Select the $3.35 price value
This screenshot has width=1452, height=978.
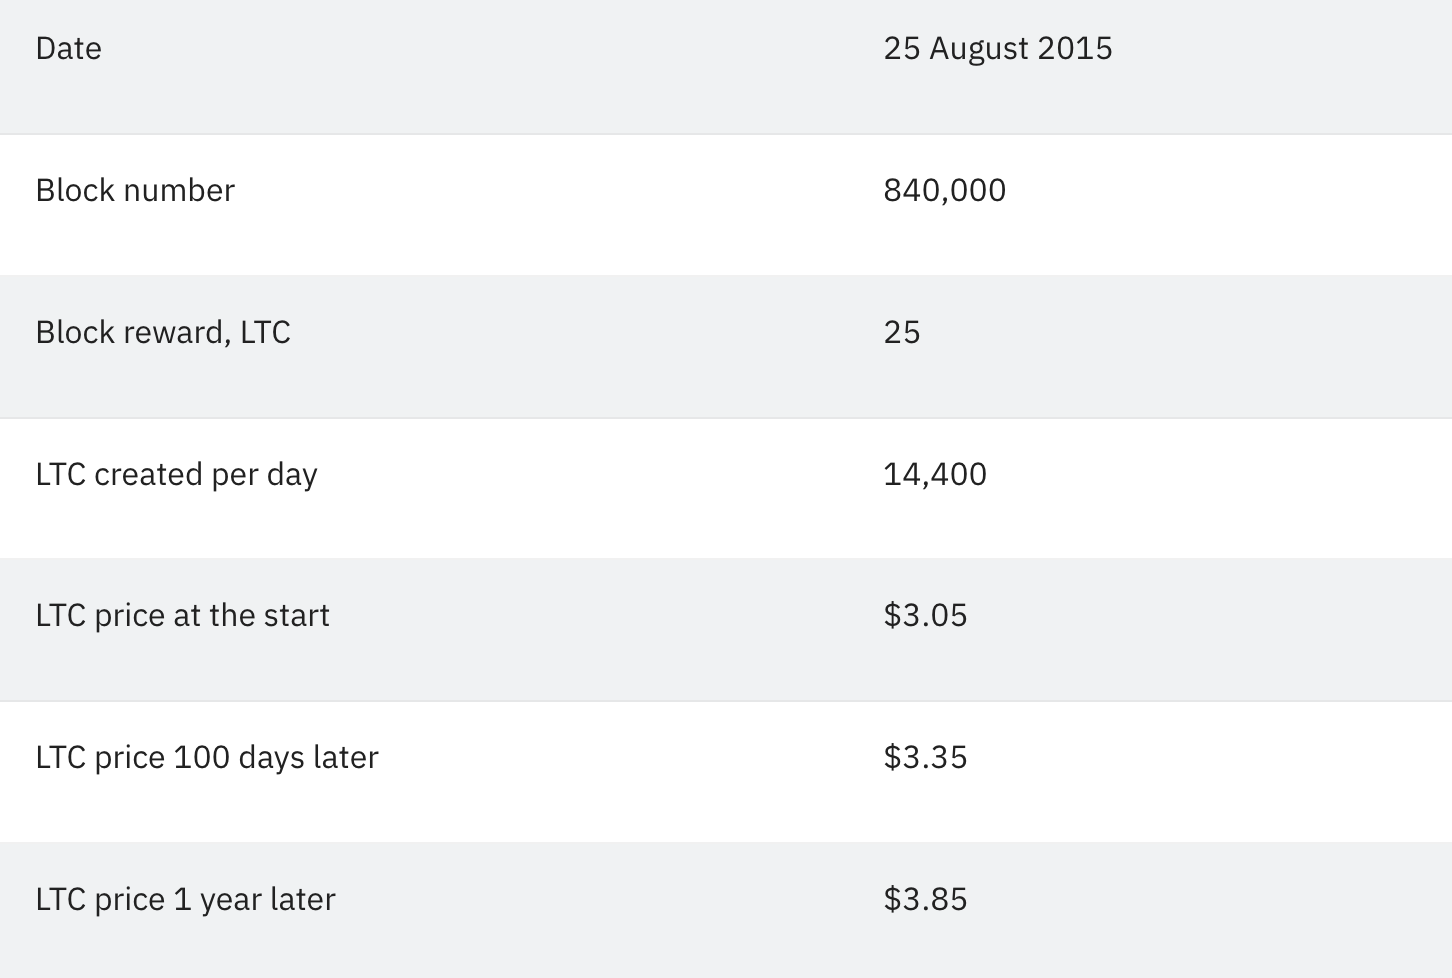pos(925,758)
